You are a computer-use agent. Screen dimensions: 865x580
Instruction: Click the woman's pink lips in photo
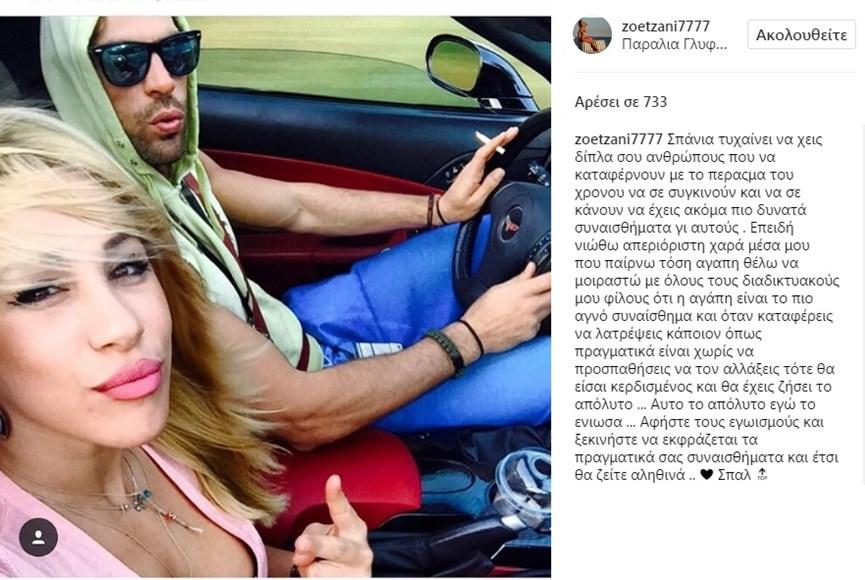tap(131, 379)
